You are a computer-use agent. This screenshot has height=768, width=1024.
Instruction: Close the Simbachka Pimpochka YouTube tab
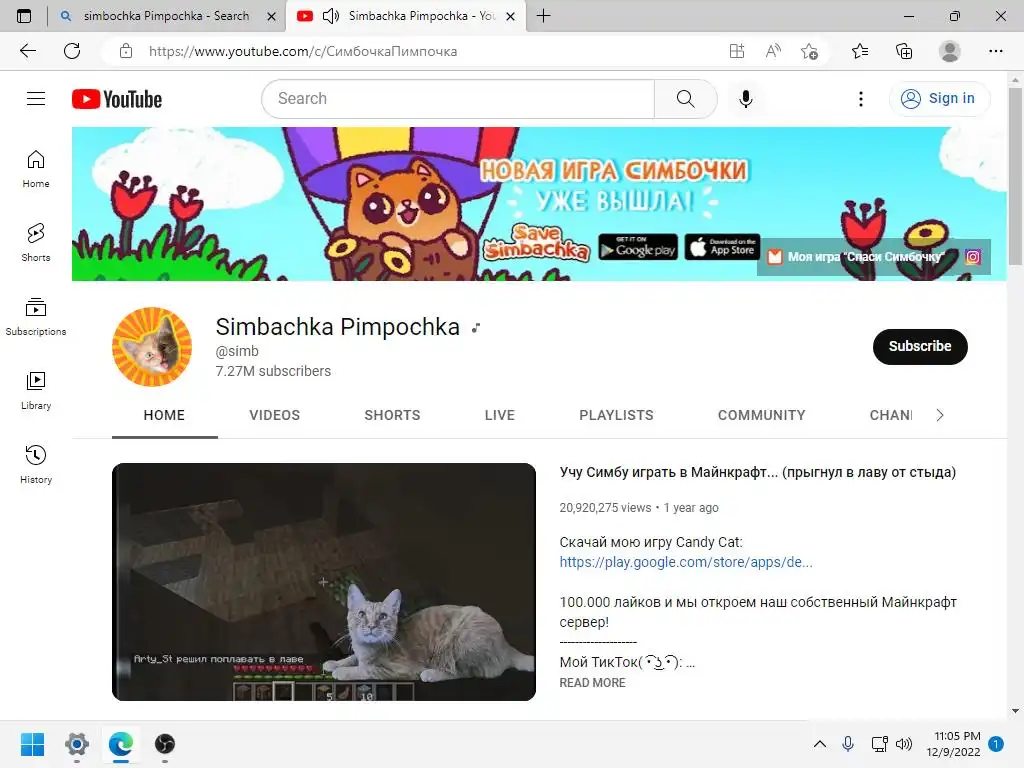coord(511,16)
